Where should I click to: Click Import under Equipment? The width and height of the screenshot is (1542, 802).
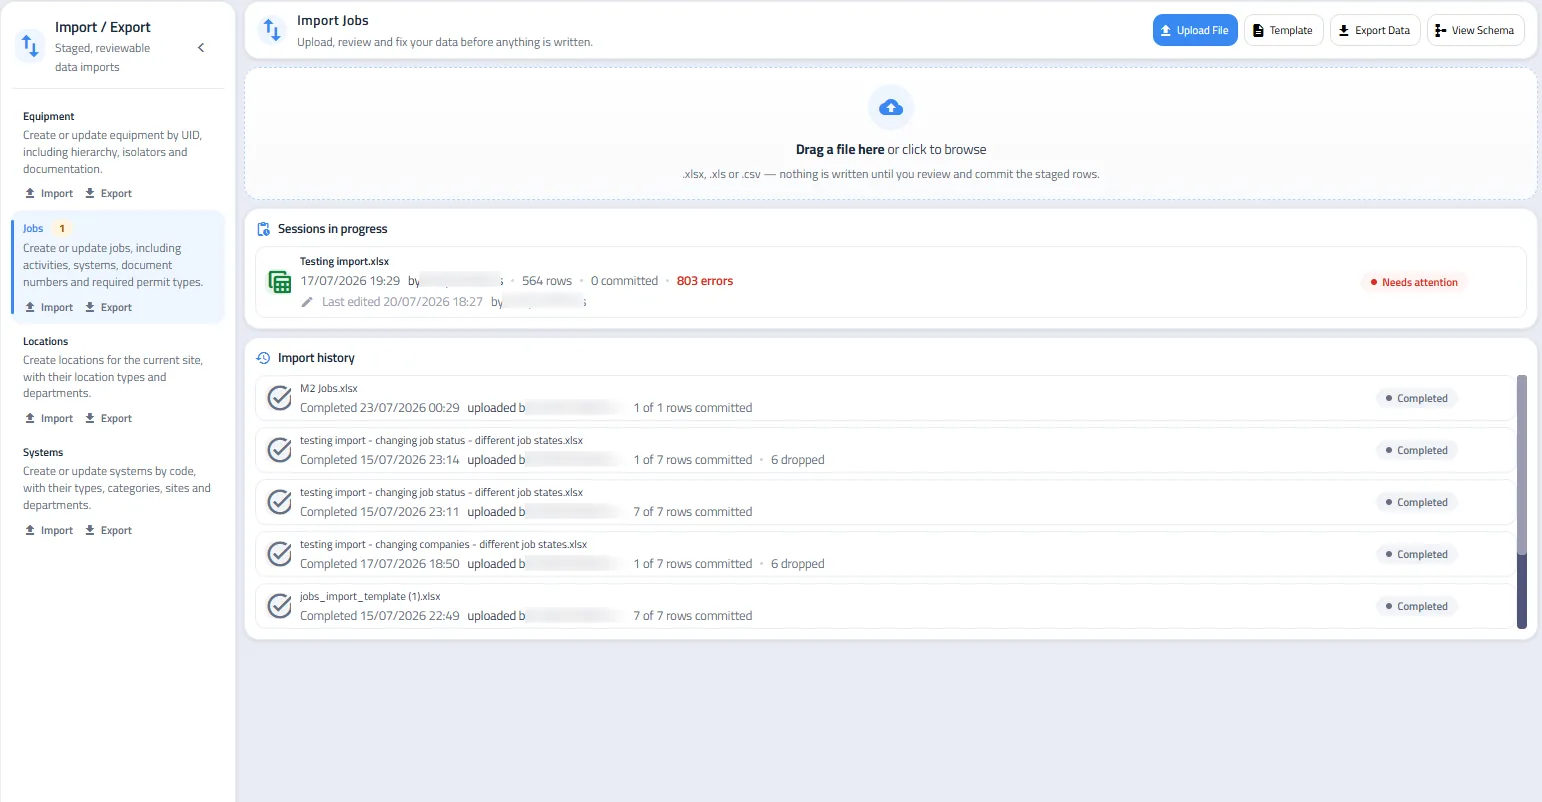(49, 193)
